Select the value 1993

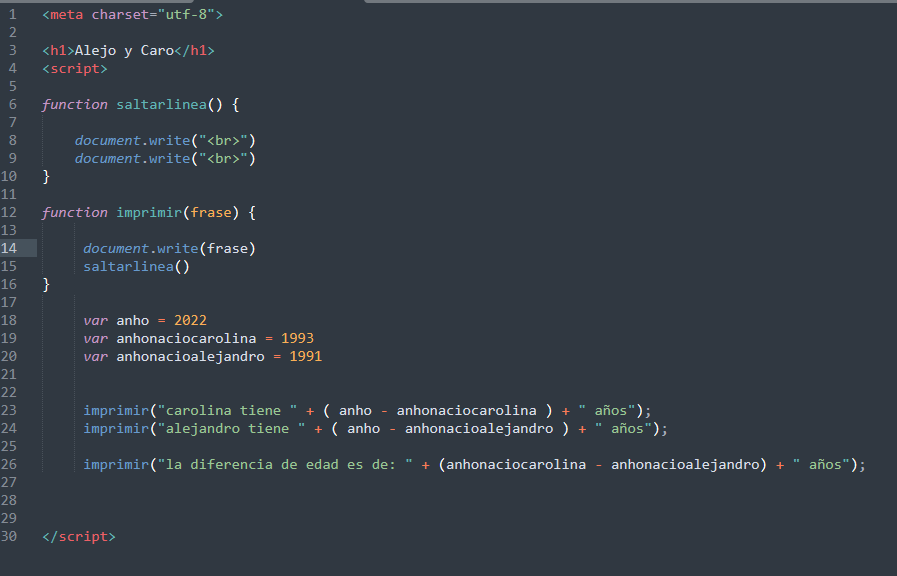click(297, 338)
